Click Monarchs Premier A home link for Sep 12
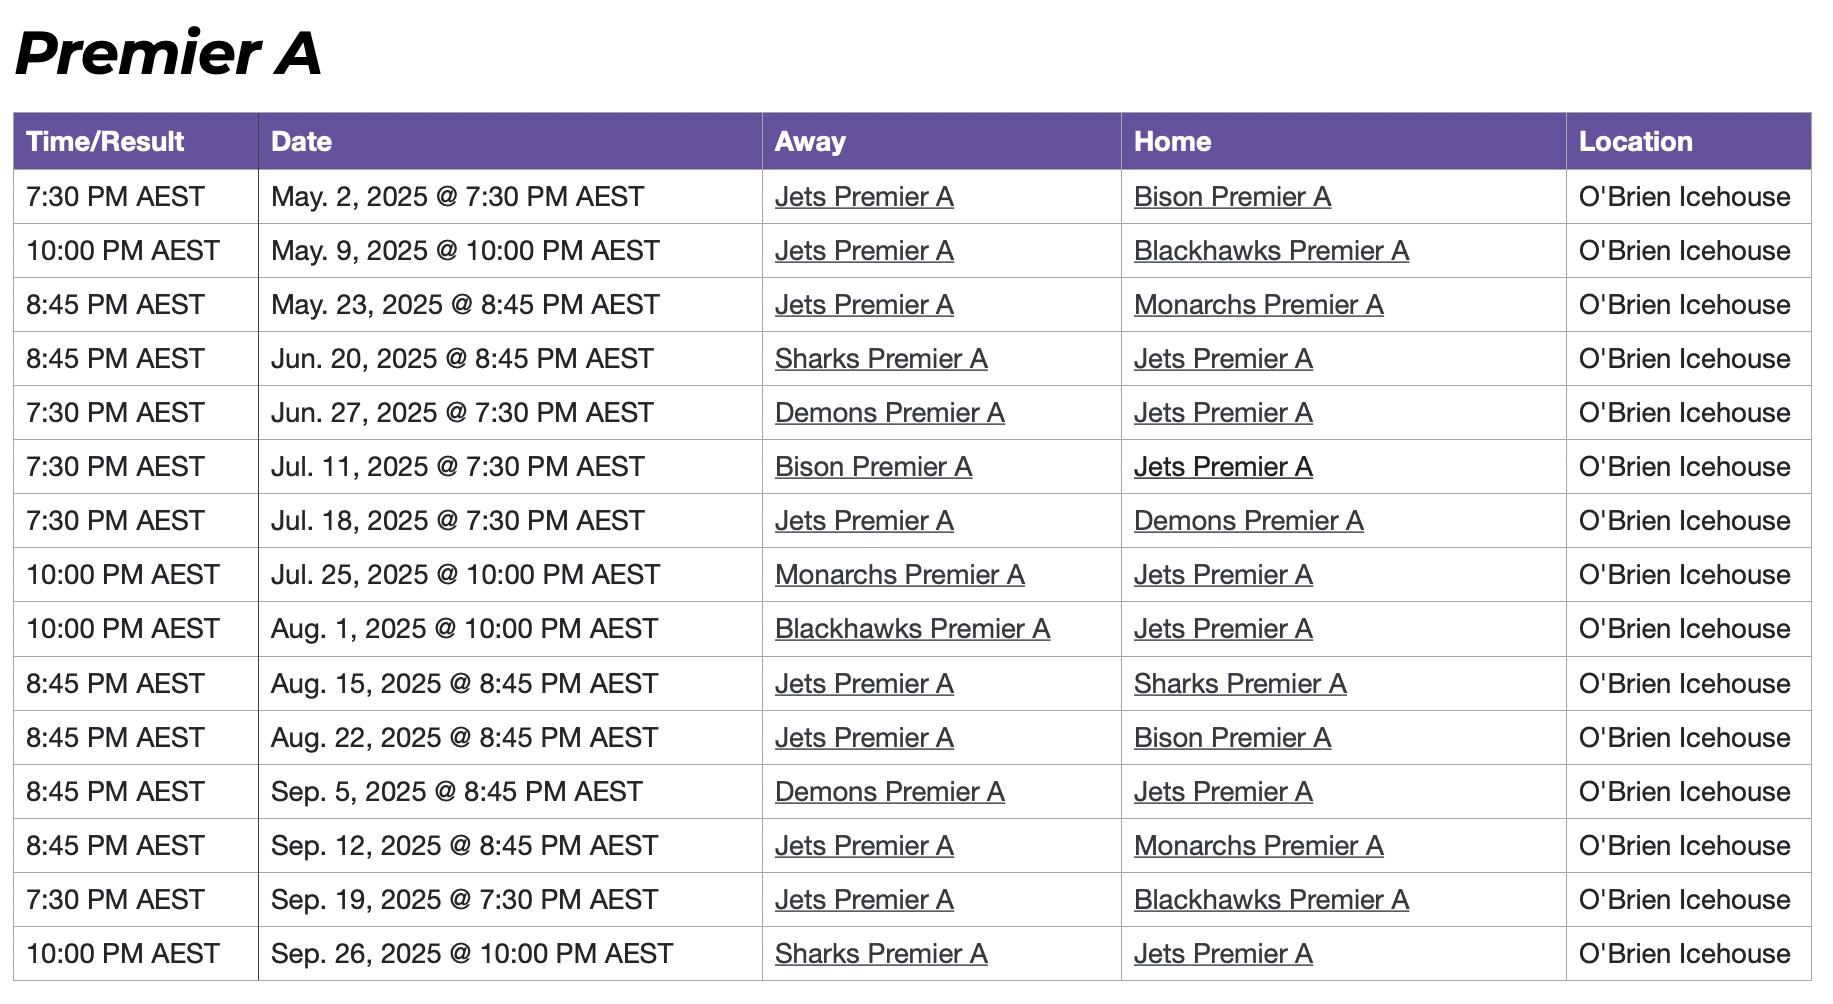Viewport: 1833px width, 1004px height. tap(1258, 846)
